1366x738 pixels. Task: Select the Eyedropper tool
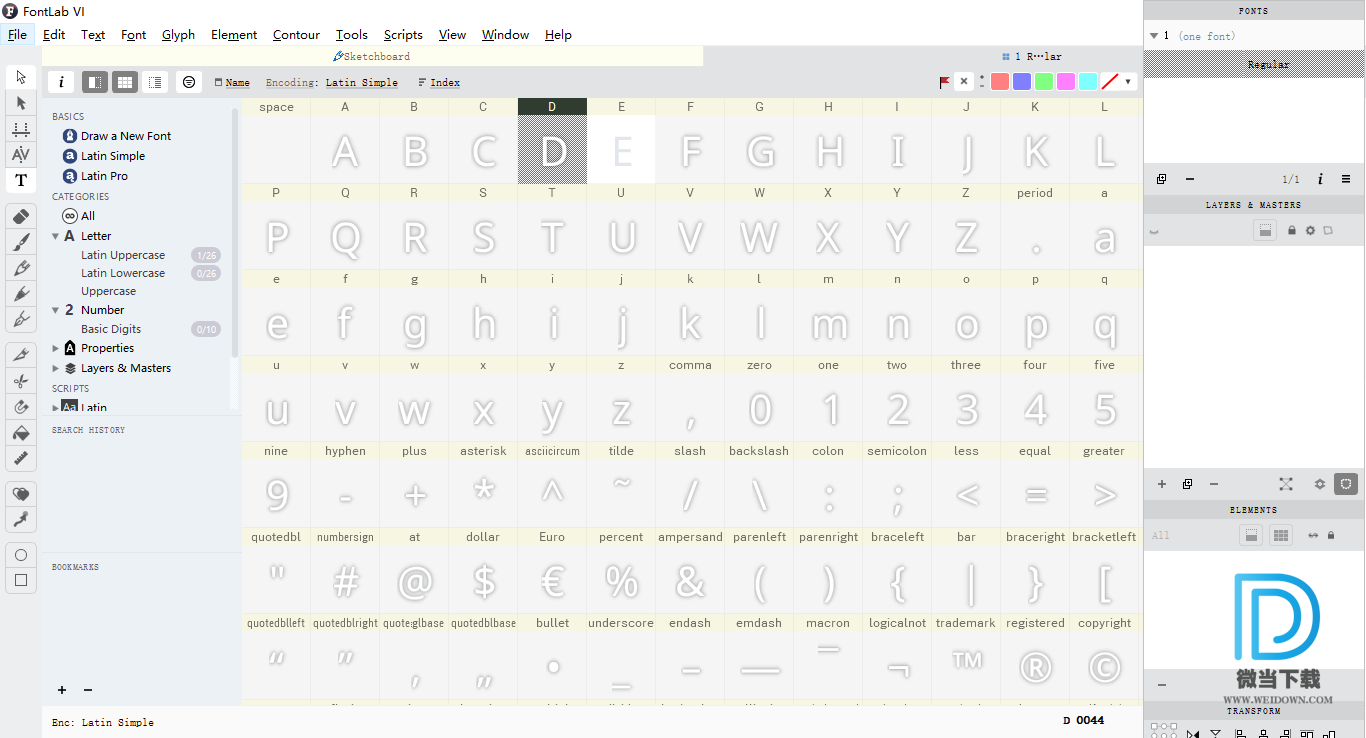click(21, 519)
